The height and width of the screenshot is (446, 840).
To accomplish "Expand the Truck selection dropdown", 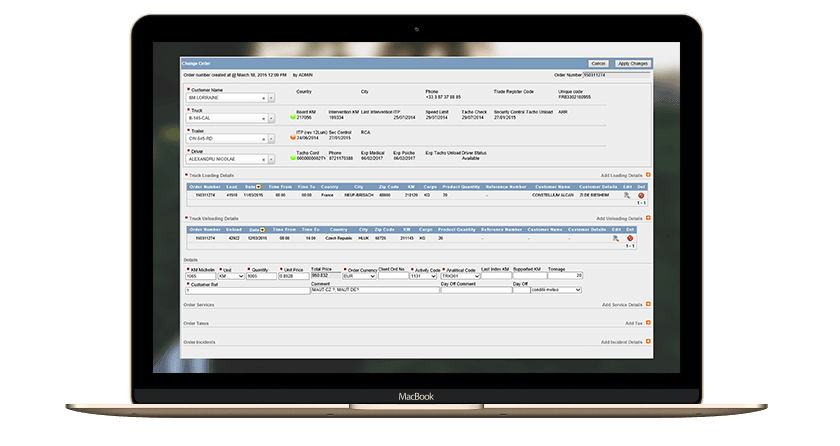I will click(272, 118).
